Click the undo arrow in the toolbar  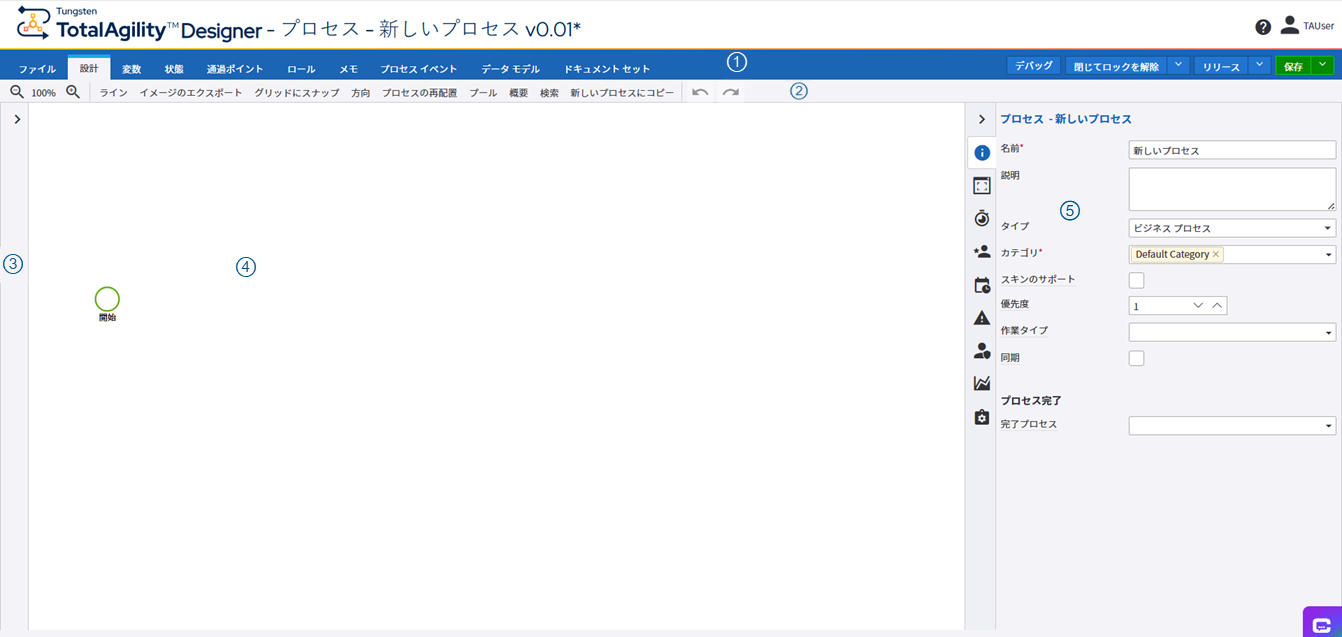pyautogui.click(x=700, y=91)
